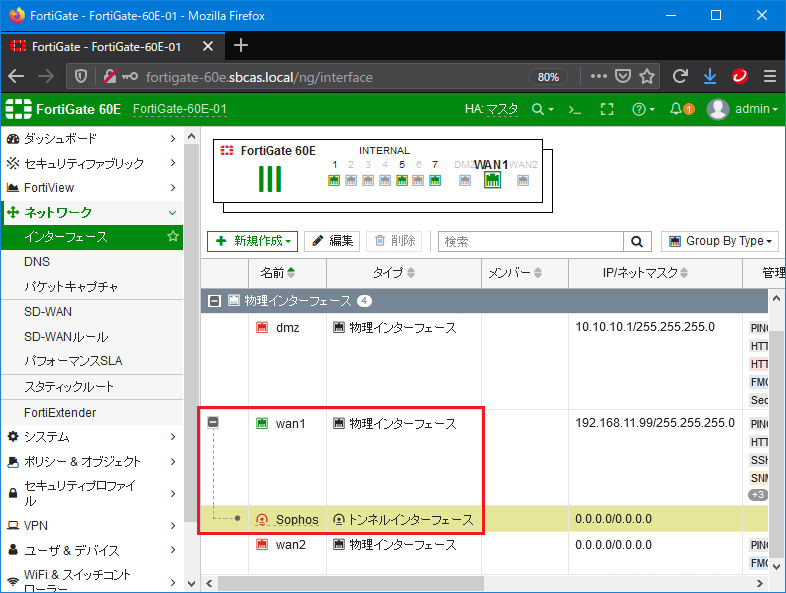The image size is (786, 593).
Task: Click the 編集 button
Action: 332,241
